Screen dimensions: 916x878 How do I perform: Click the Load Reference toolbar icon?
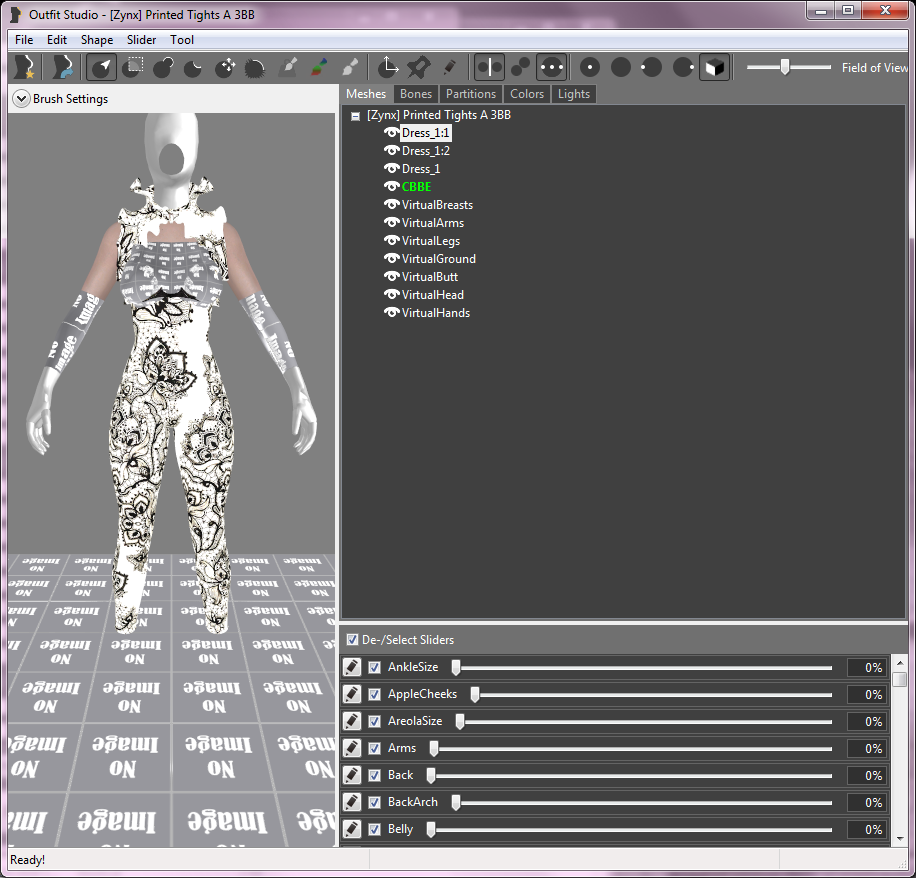coord(62,67)
